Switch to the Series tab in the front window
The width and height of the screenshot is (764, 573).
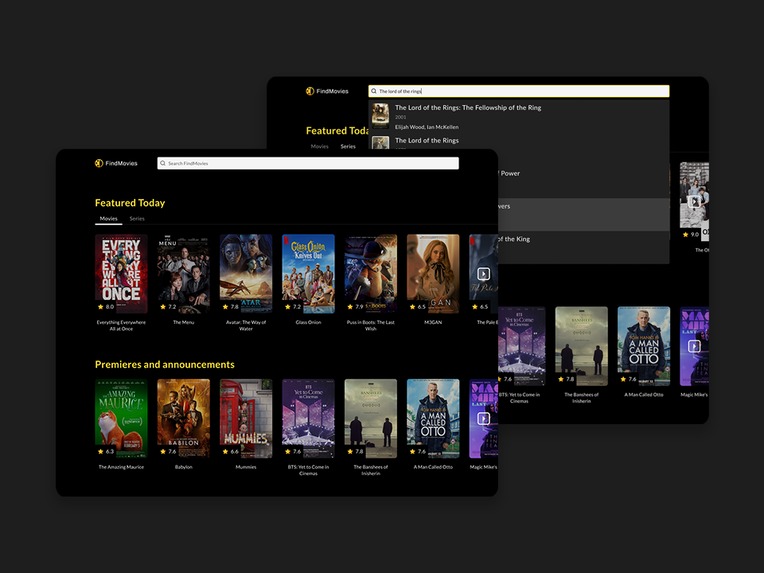tap(137, 219)
